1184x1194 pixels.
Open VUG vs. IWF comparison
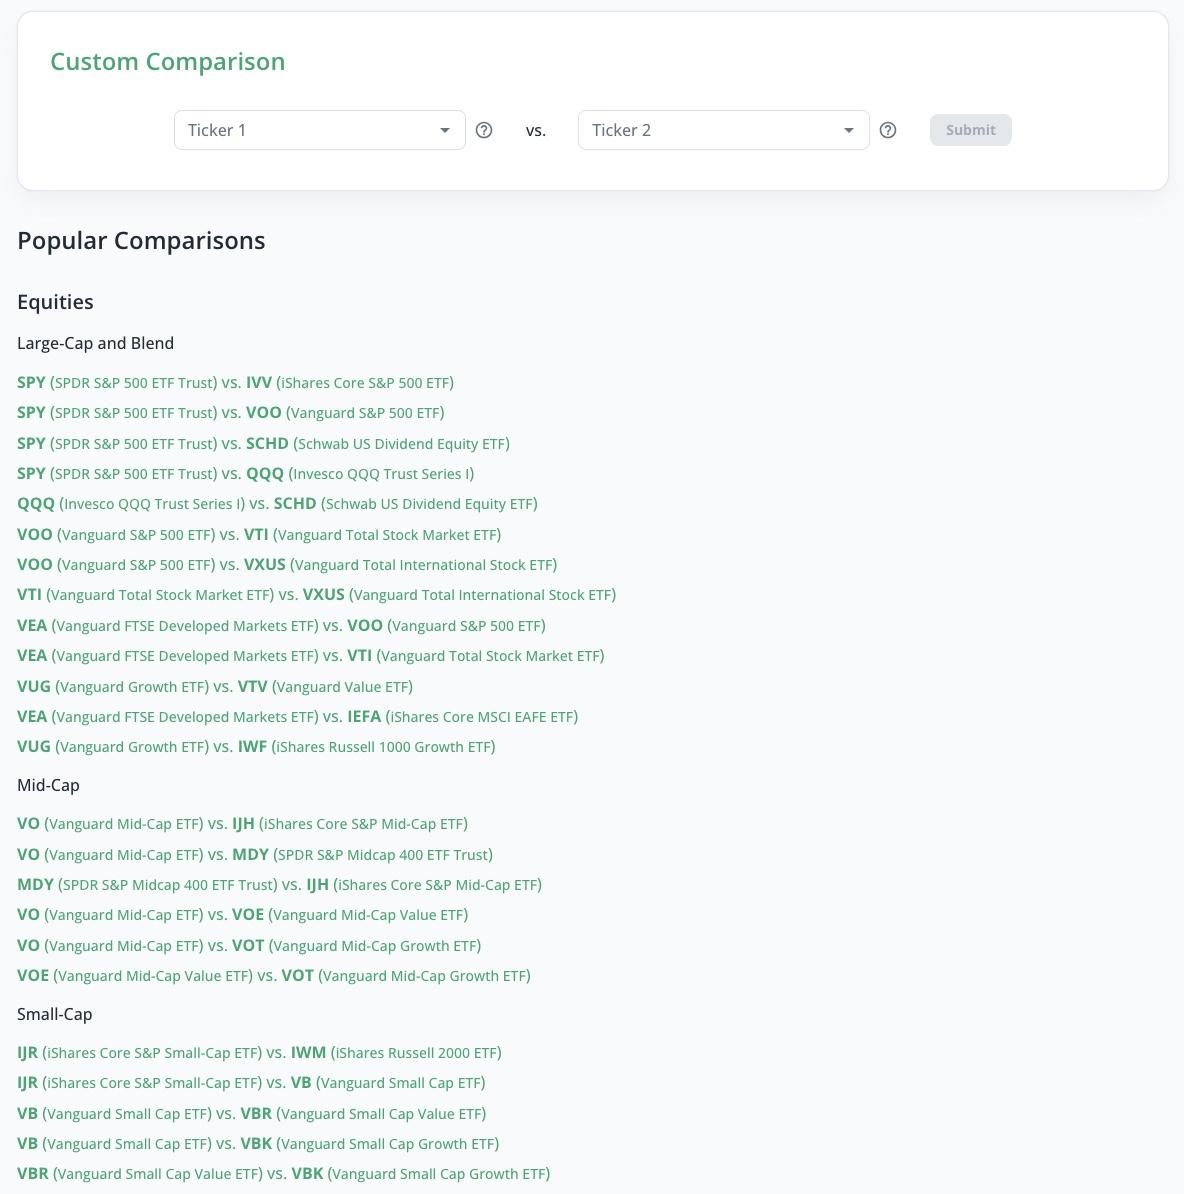coord(256,747)
